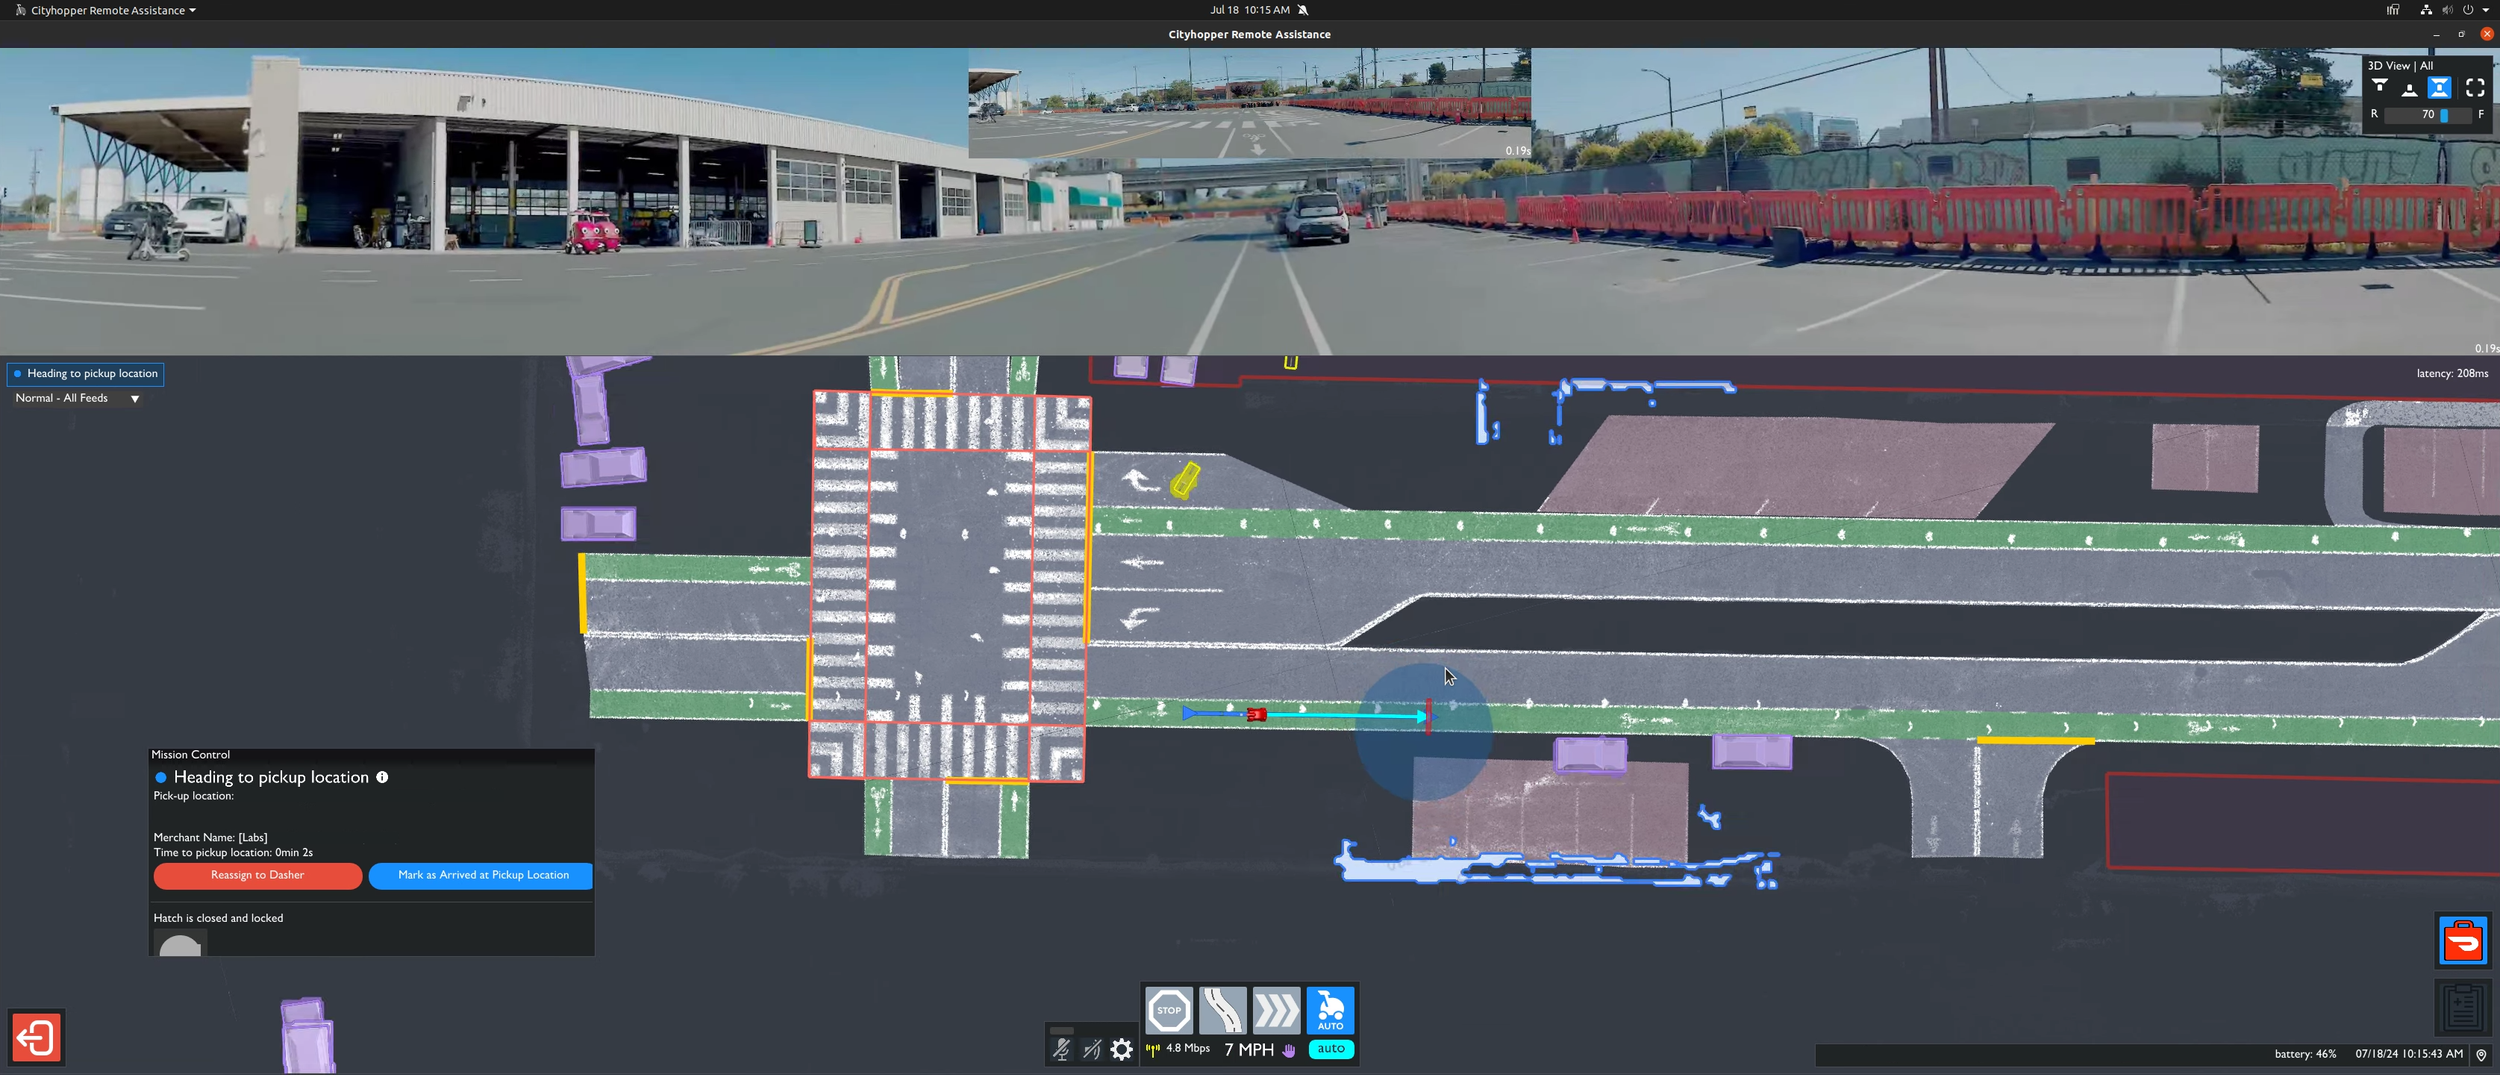The image size is (2500, 1075).
Task: Click the cyan route arrowhead on map
Action: click(1421, 716)
